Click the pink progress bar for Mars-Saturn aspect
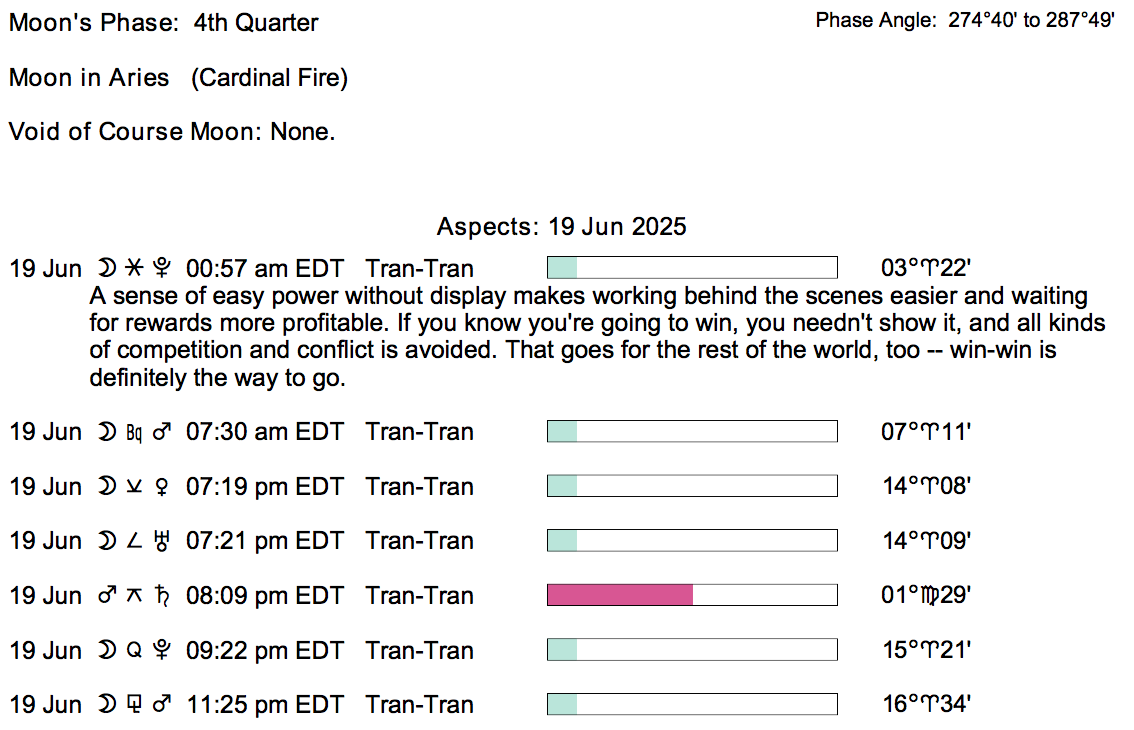 point(620,595)
